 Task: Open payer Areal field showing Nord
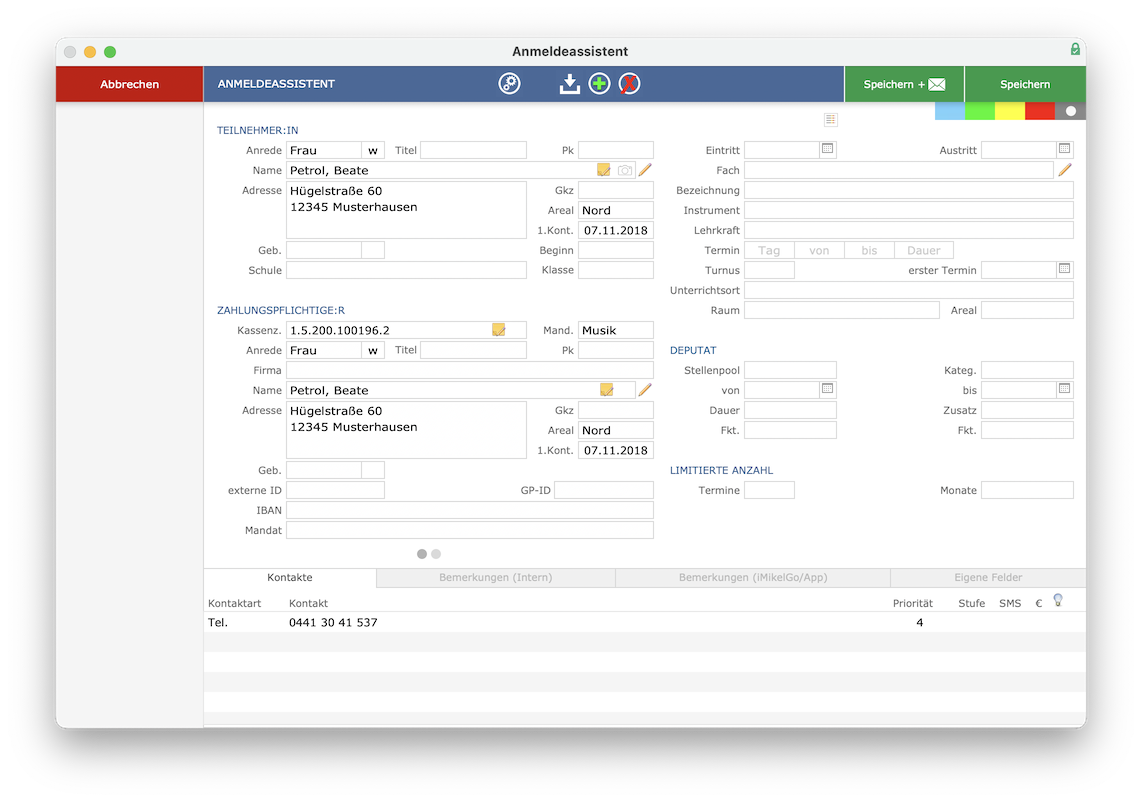(x=615, y=431)
